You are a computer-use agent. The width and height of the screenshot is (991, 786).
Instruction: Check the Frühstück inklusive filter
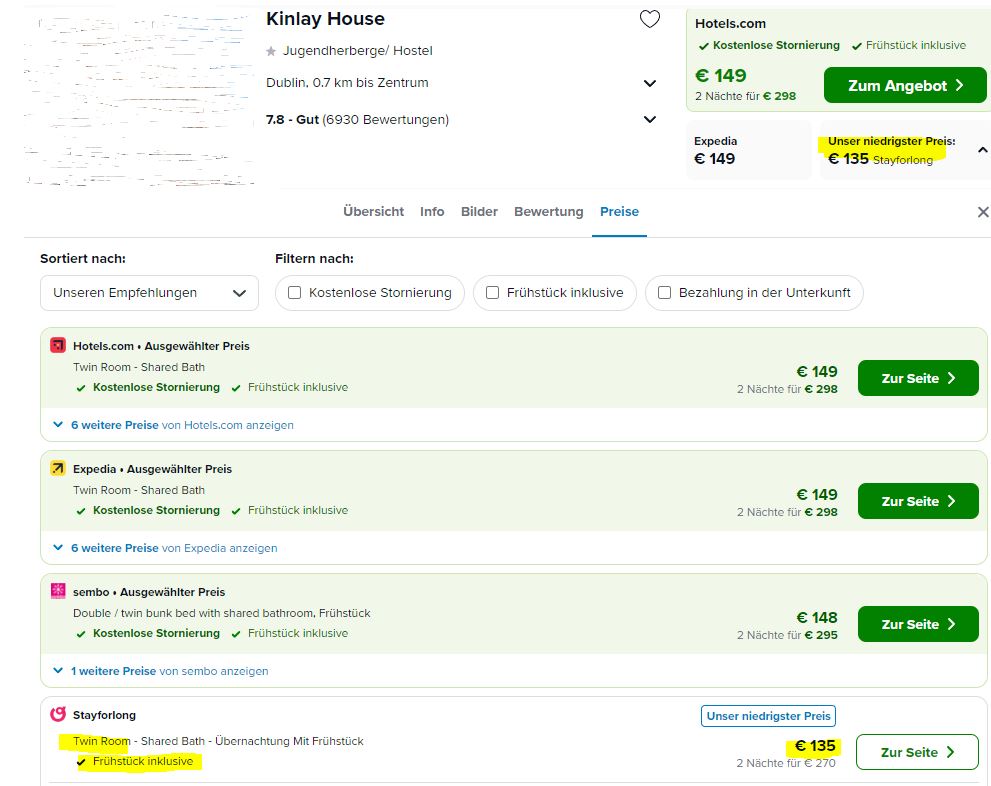[x=492, y=293]
